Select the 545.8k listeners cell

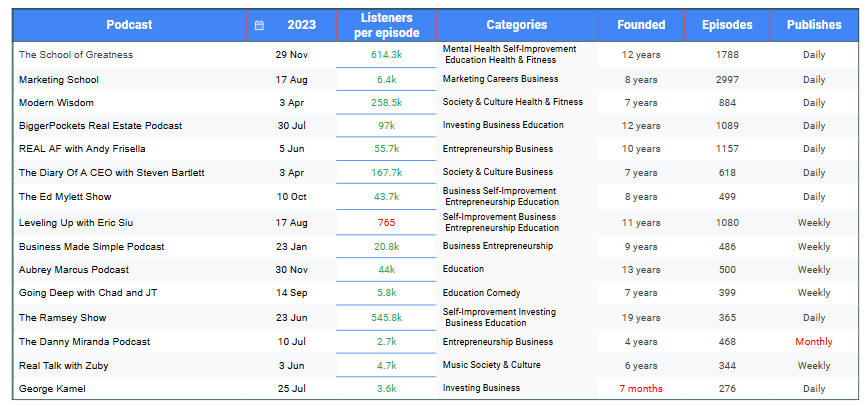coord(387,318)
